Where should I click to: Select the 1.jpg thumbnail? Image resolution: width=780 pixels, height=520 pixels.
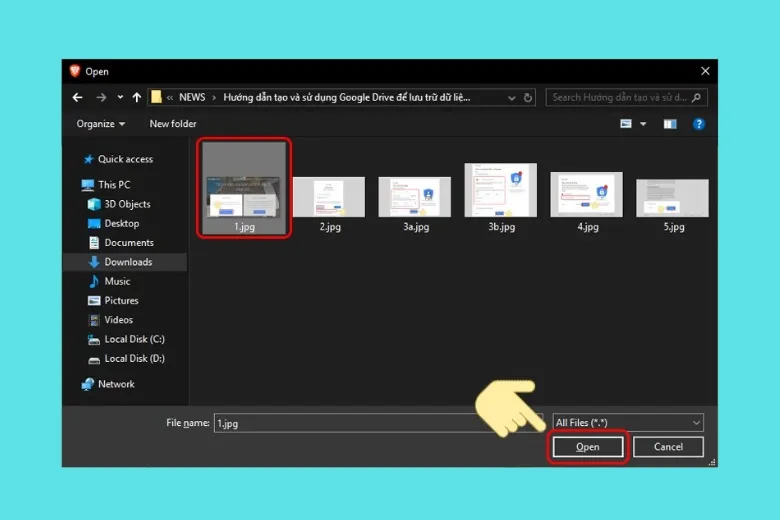coord(244,188)
